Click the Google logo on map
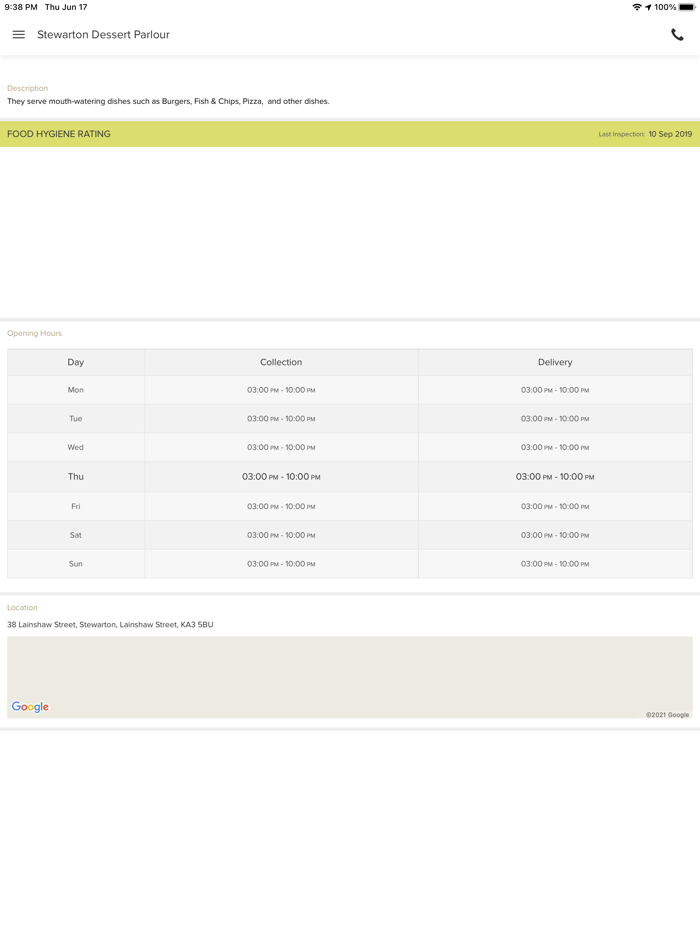The image size is (700, 934). pos(30,707)
